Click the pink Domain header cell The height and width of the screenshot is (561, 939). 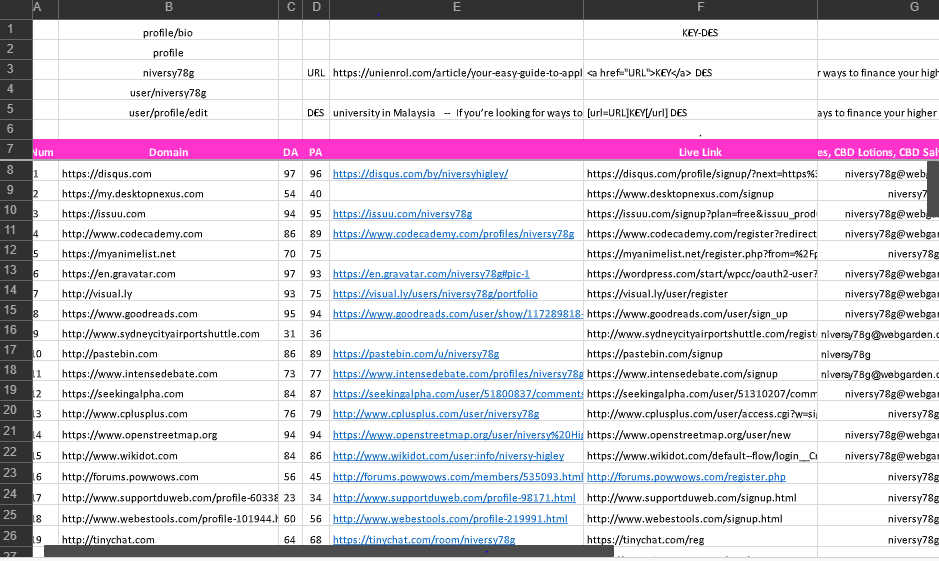coord(168,152)
